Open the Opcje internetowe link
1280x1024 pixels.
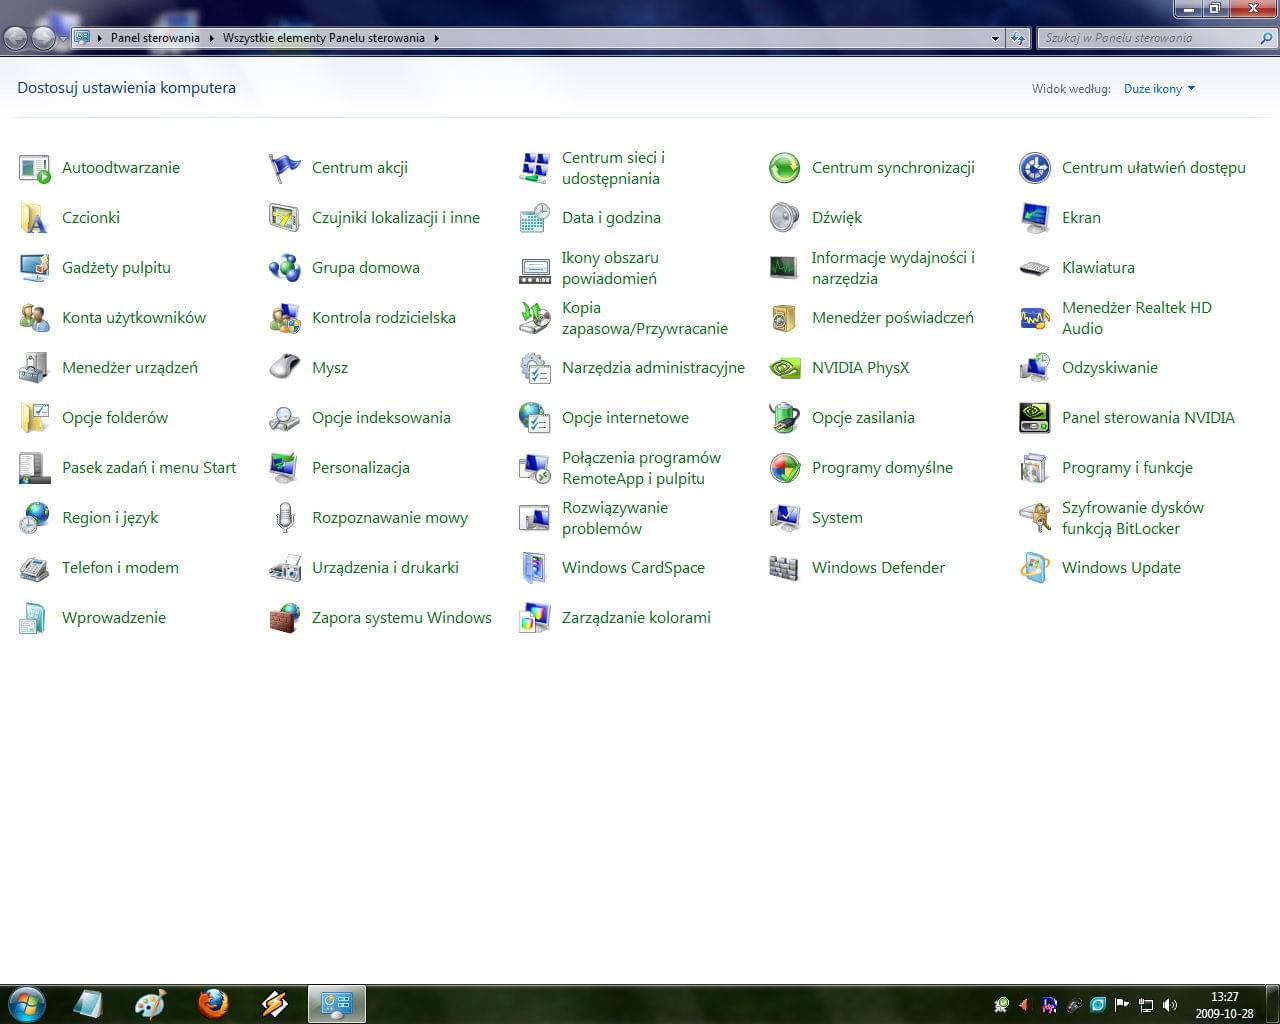click(625, 418)
